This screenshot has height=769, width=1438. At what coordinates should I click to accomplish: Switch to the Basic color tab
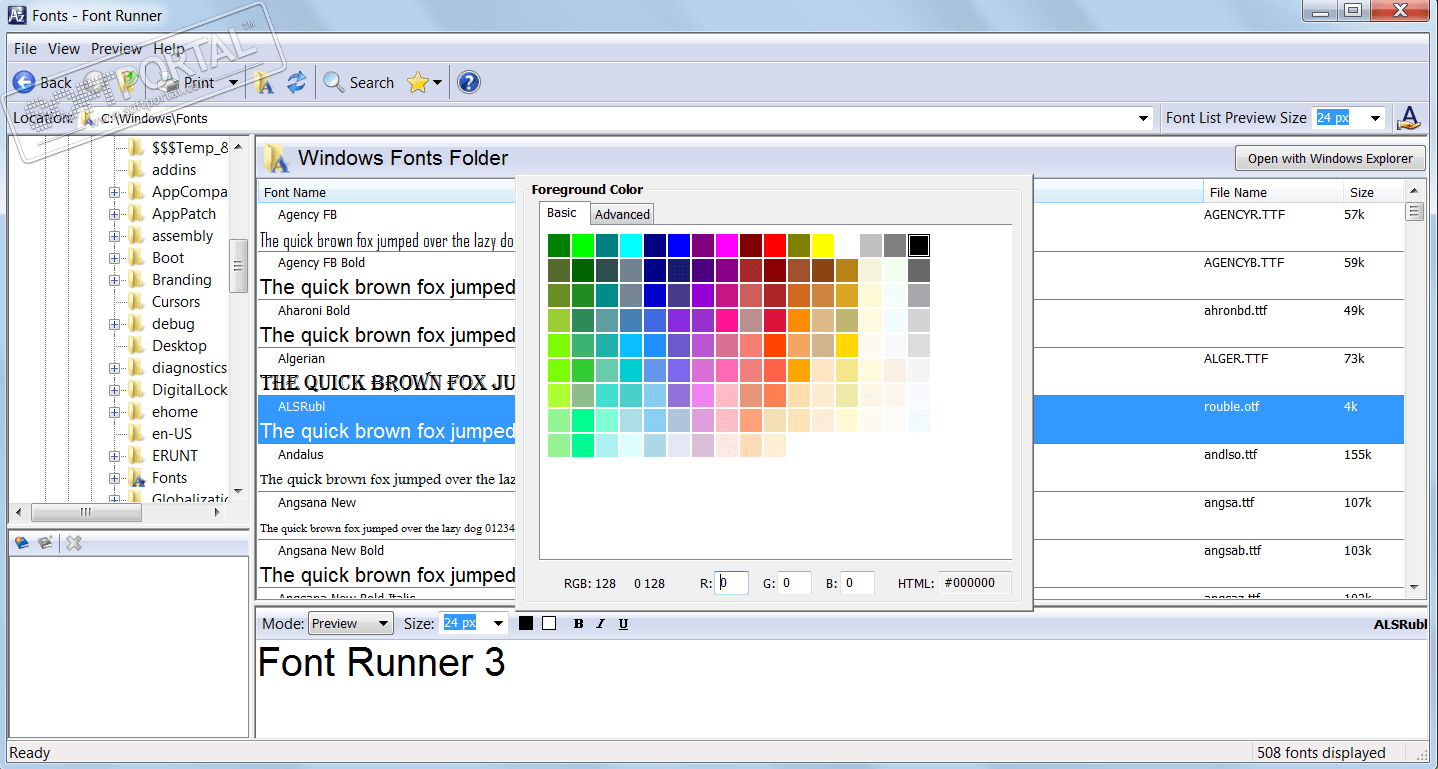[562, 213]
